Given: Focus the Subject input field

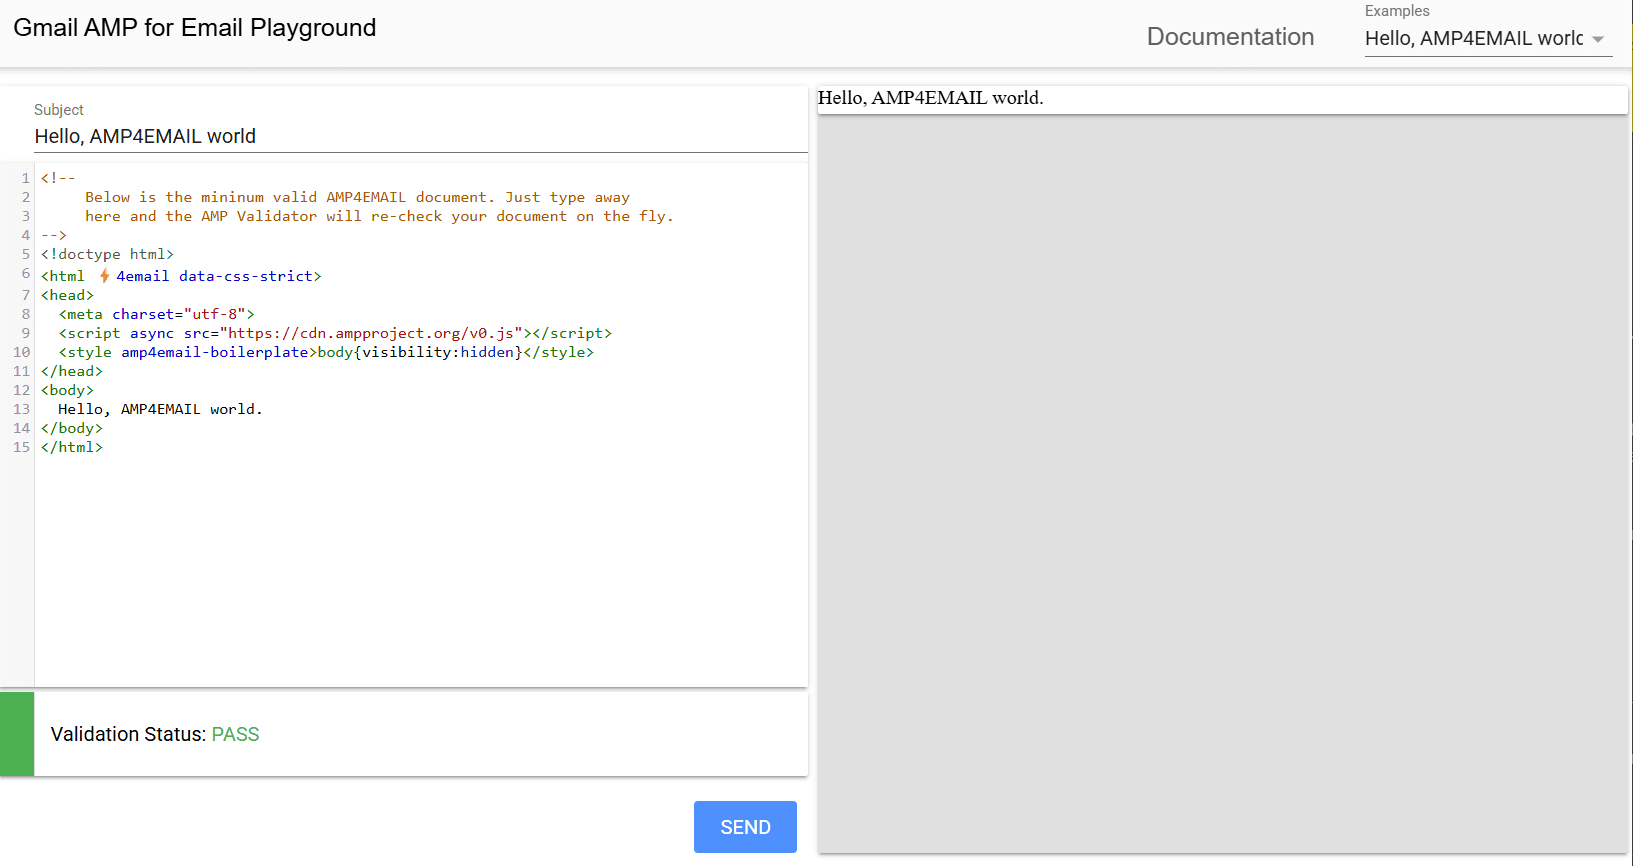Looking at the screenshot, I should [420, 136].
